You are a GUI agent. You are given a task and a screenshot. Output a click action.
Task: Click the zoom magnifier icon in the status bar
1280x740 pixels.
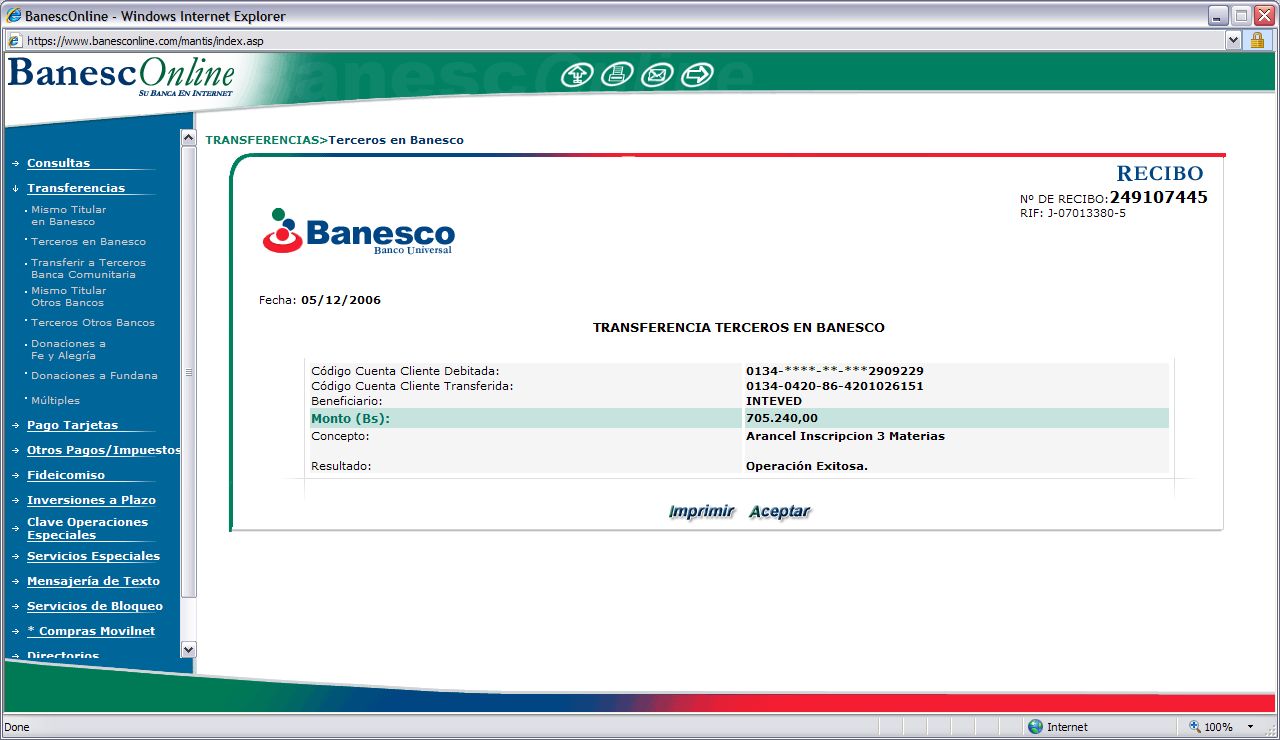(x=1195, y=727)
